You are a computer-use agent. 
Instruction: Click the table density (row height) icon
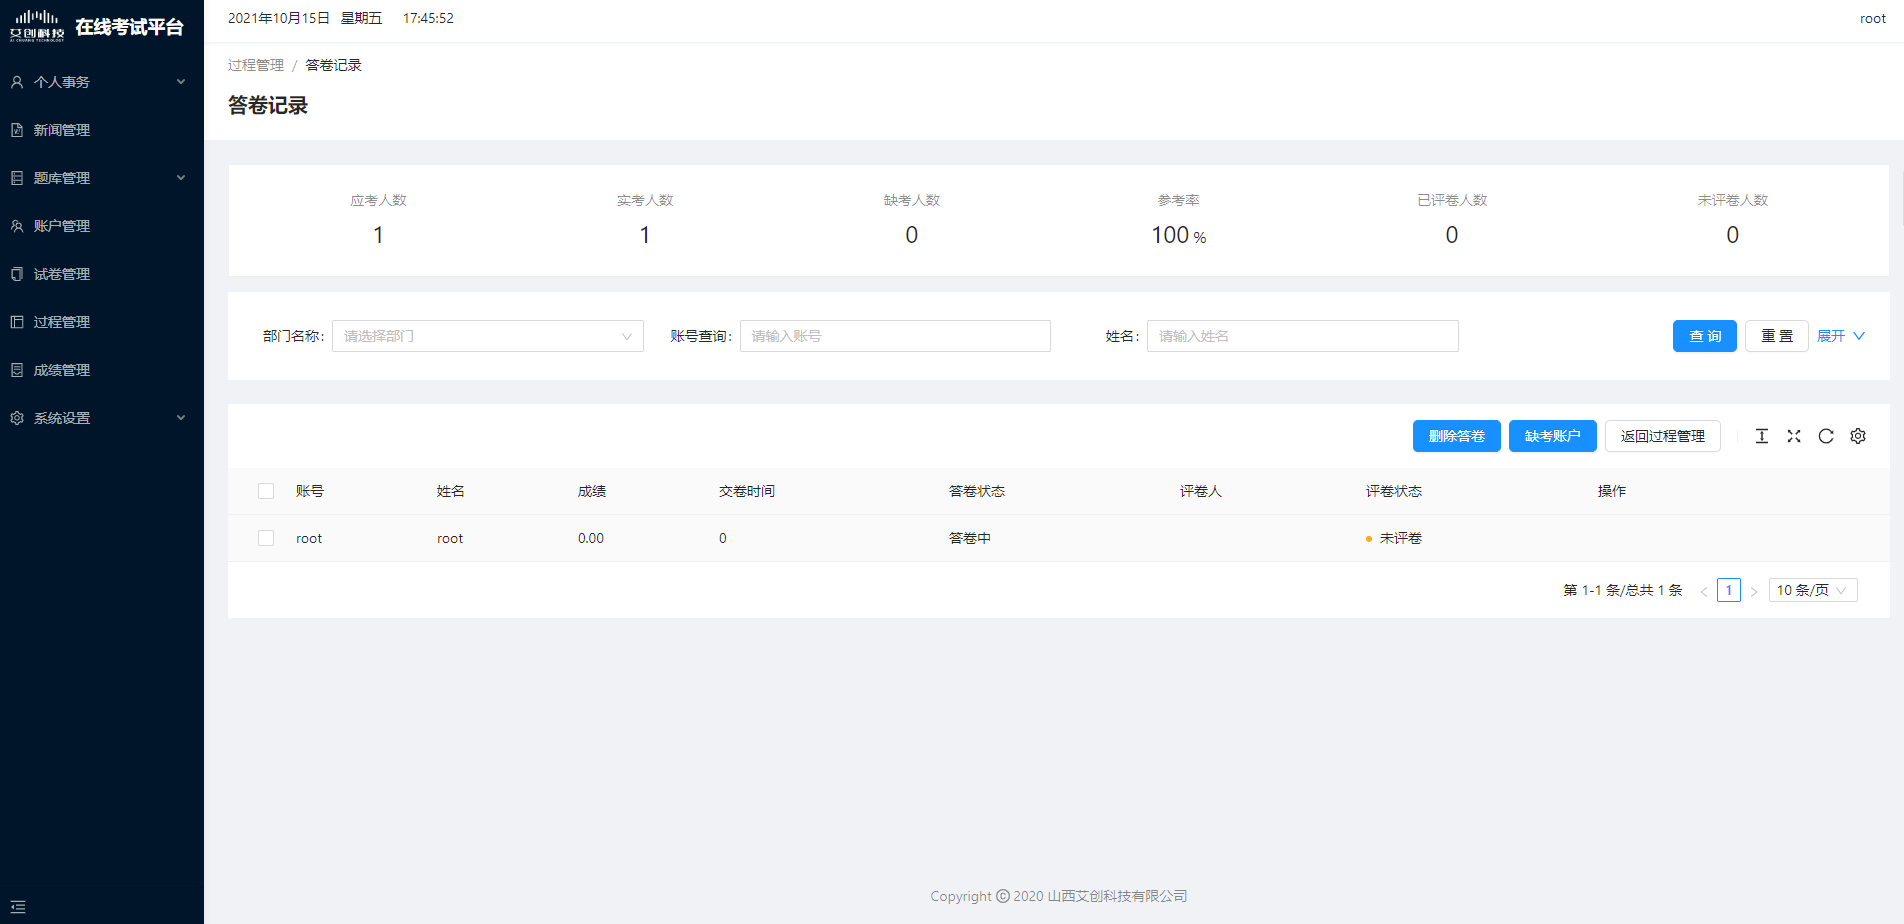[1762, 436]
